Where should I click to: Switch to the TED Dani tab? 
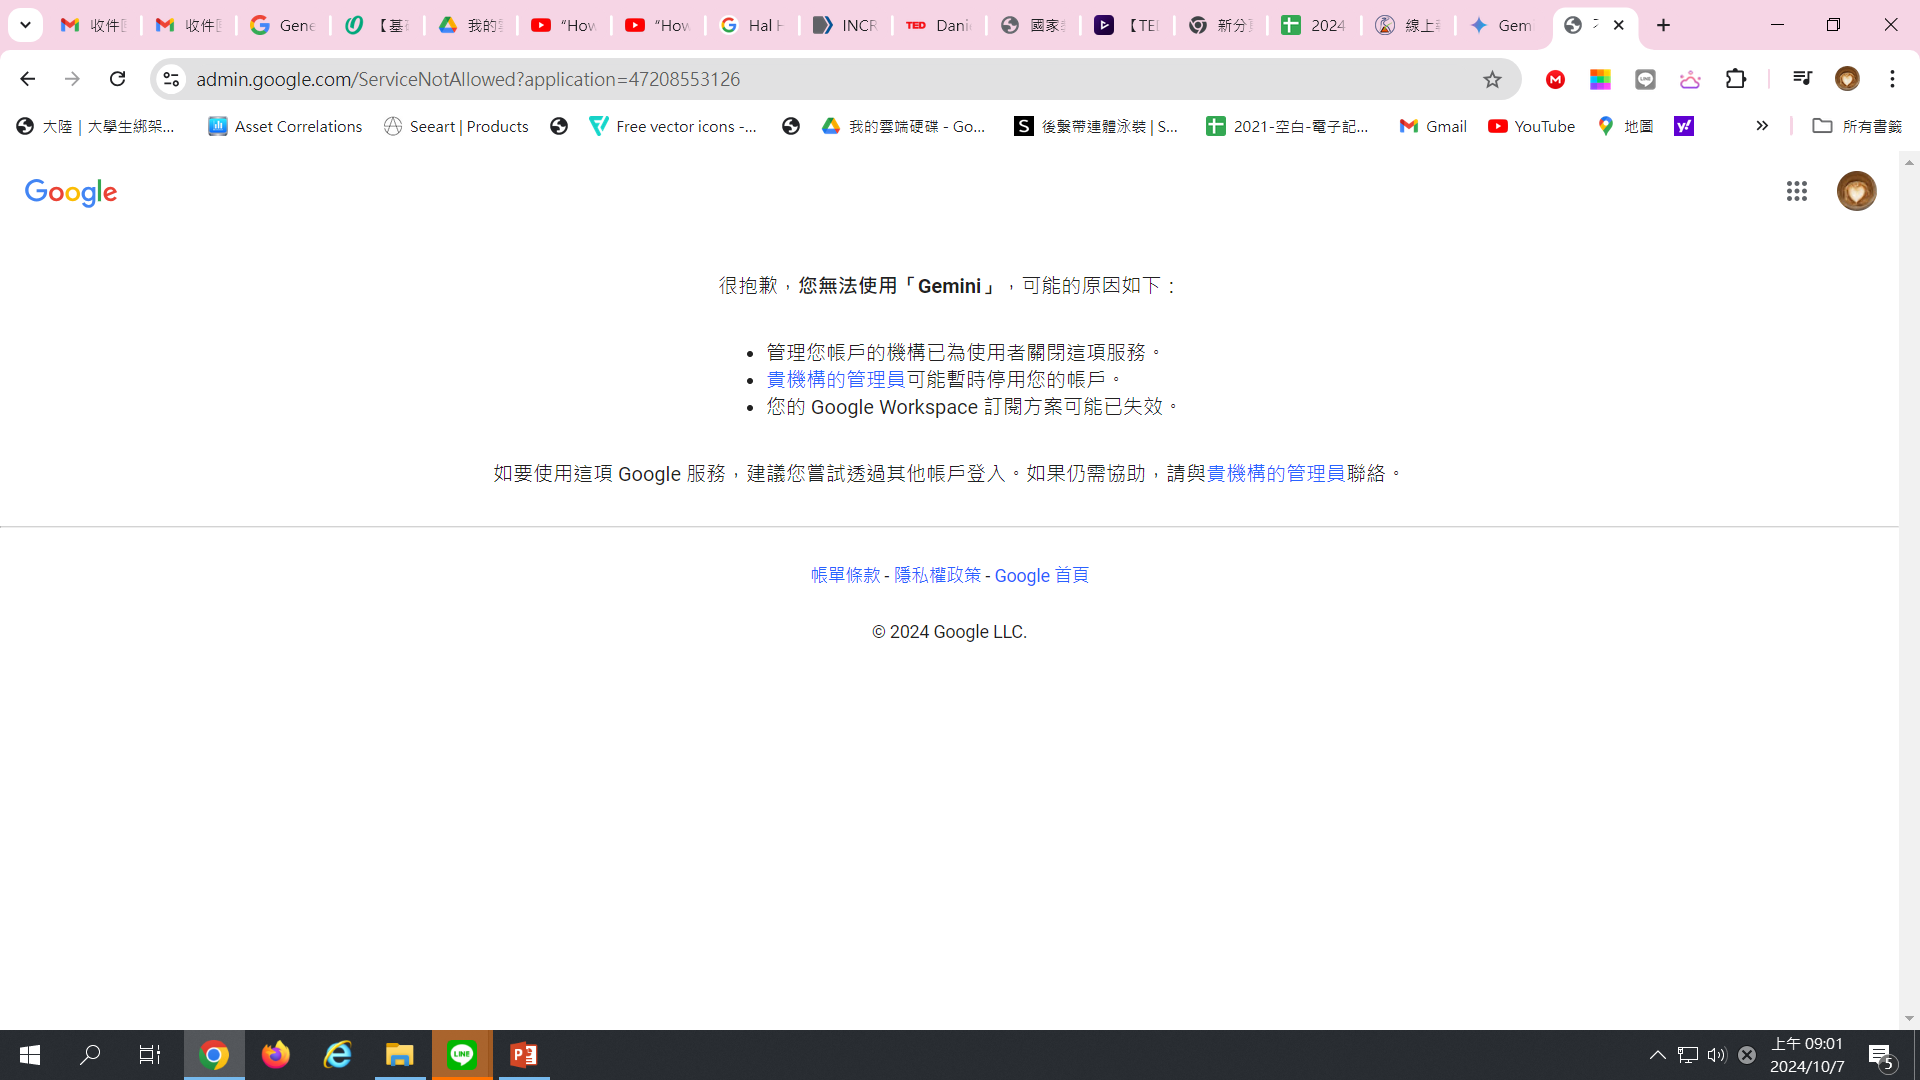point(940,25)
